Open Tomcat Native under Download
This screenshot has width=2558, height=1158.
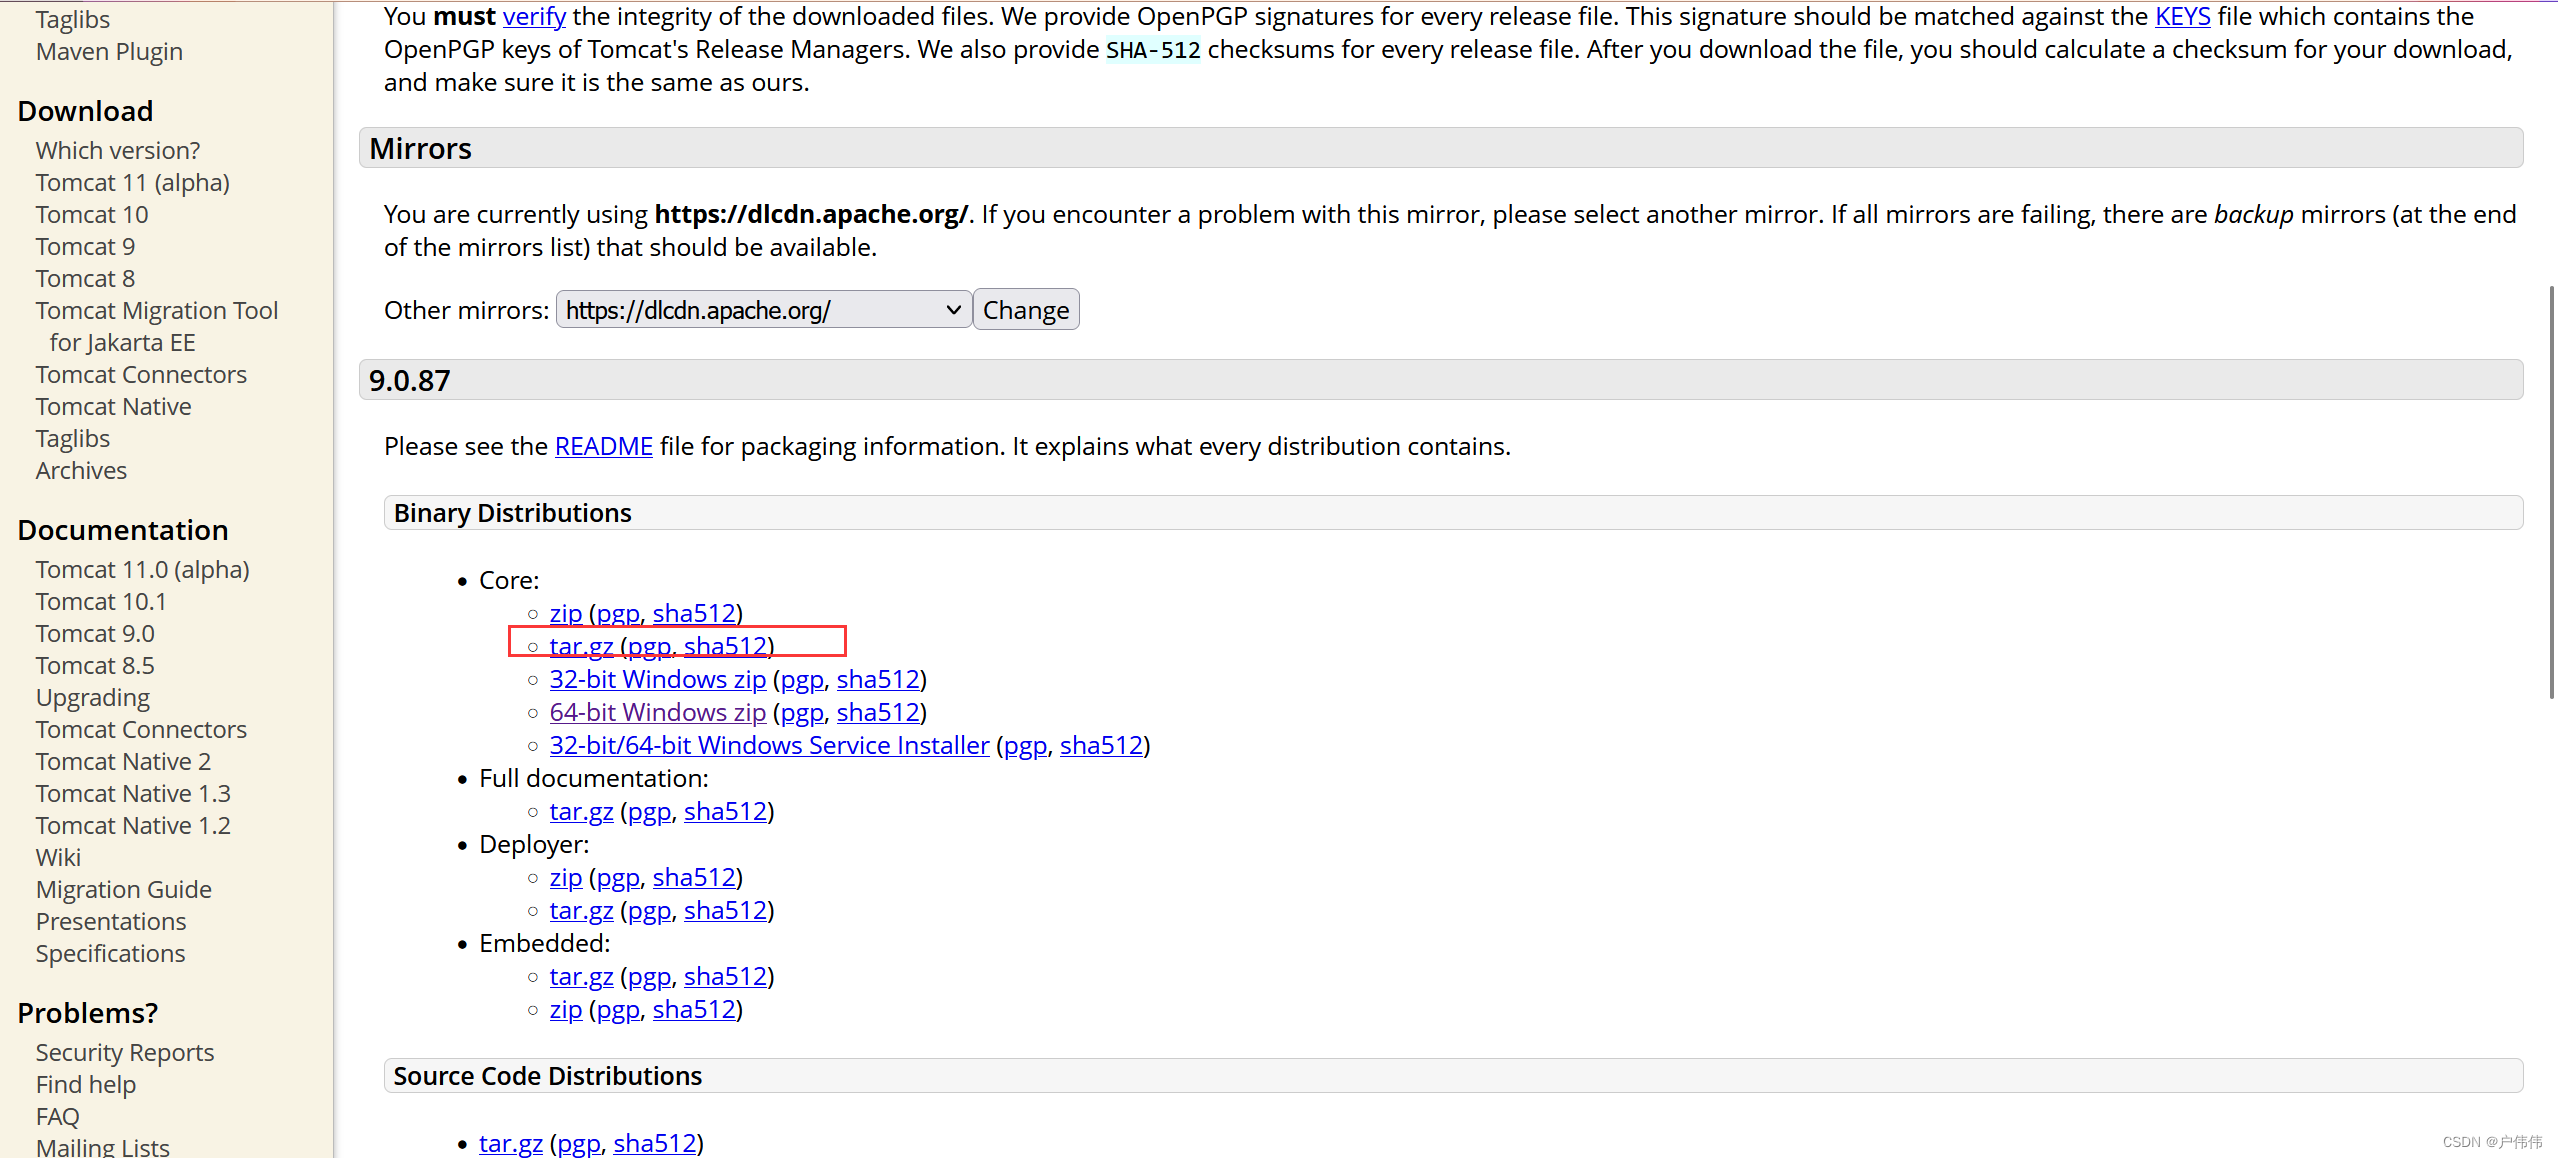[x=113, y=406]
